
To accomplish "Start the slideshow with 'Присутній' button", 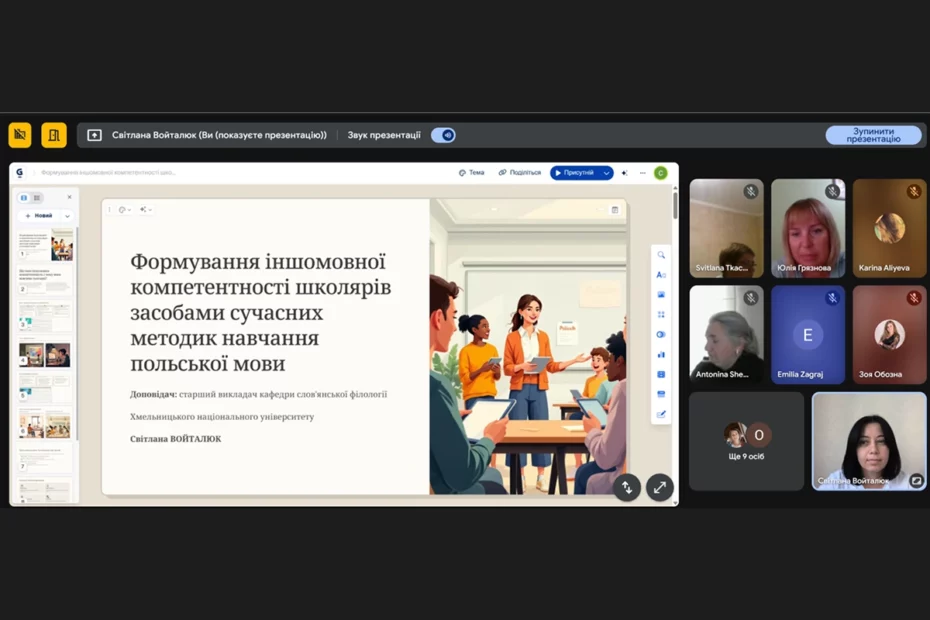I will click(x=574, y=173).
